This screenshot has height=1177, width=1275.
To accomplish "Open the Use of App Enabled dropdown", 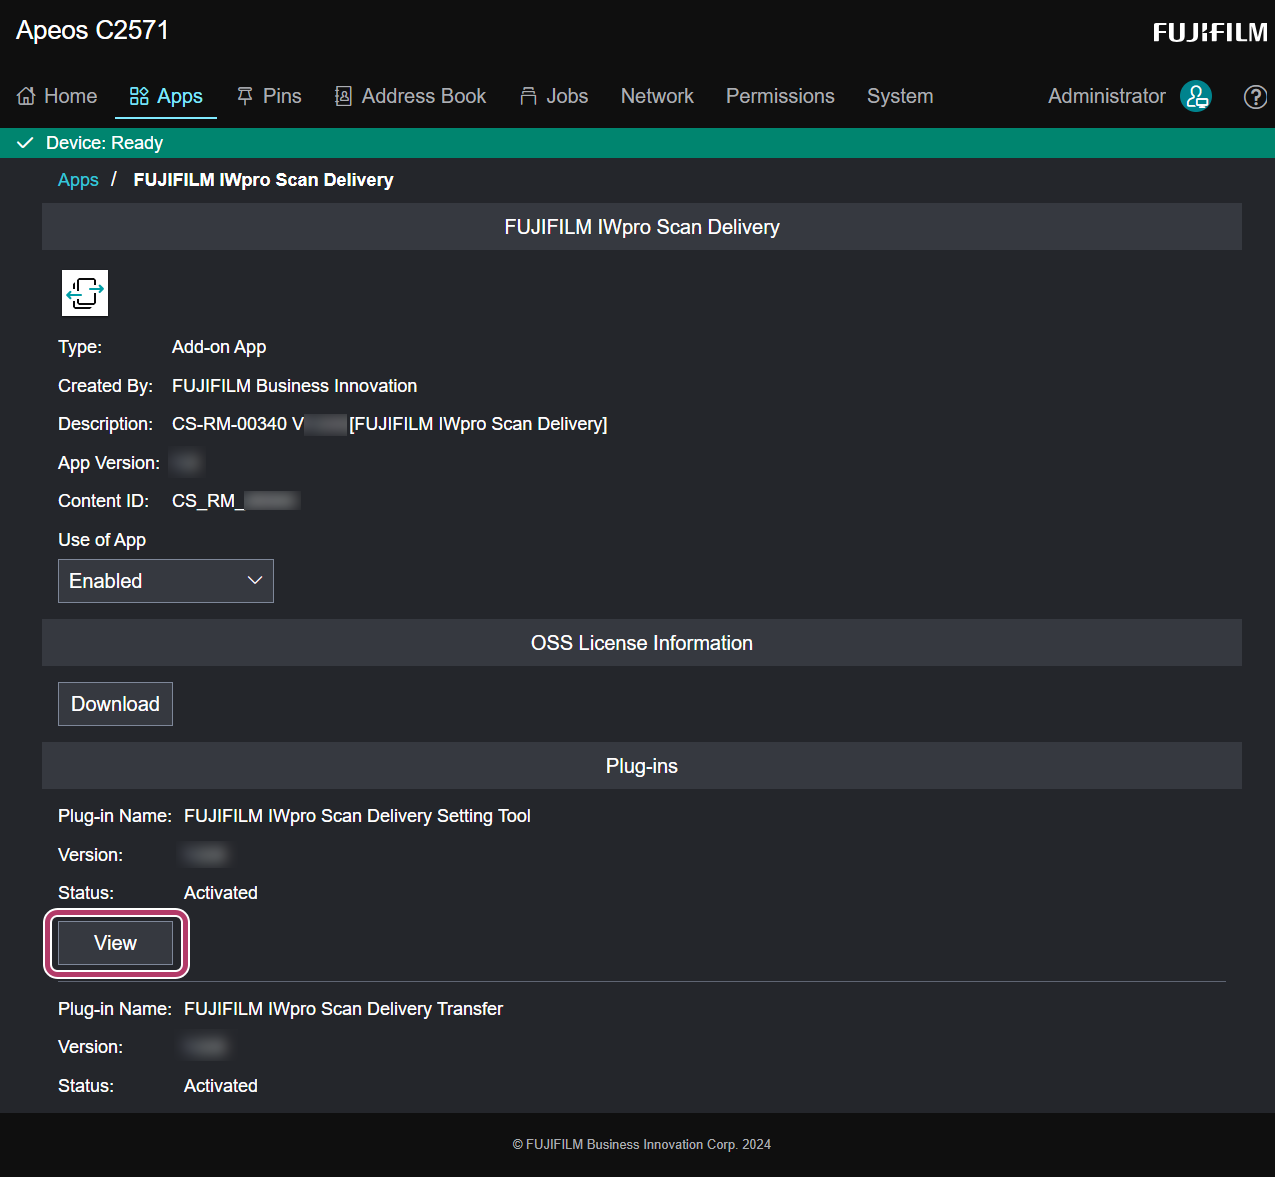I will tap(166, 581).
